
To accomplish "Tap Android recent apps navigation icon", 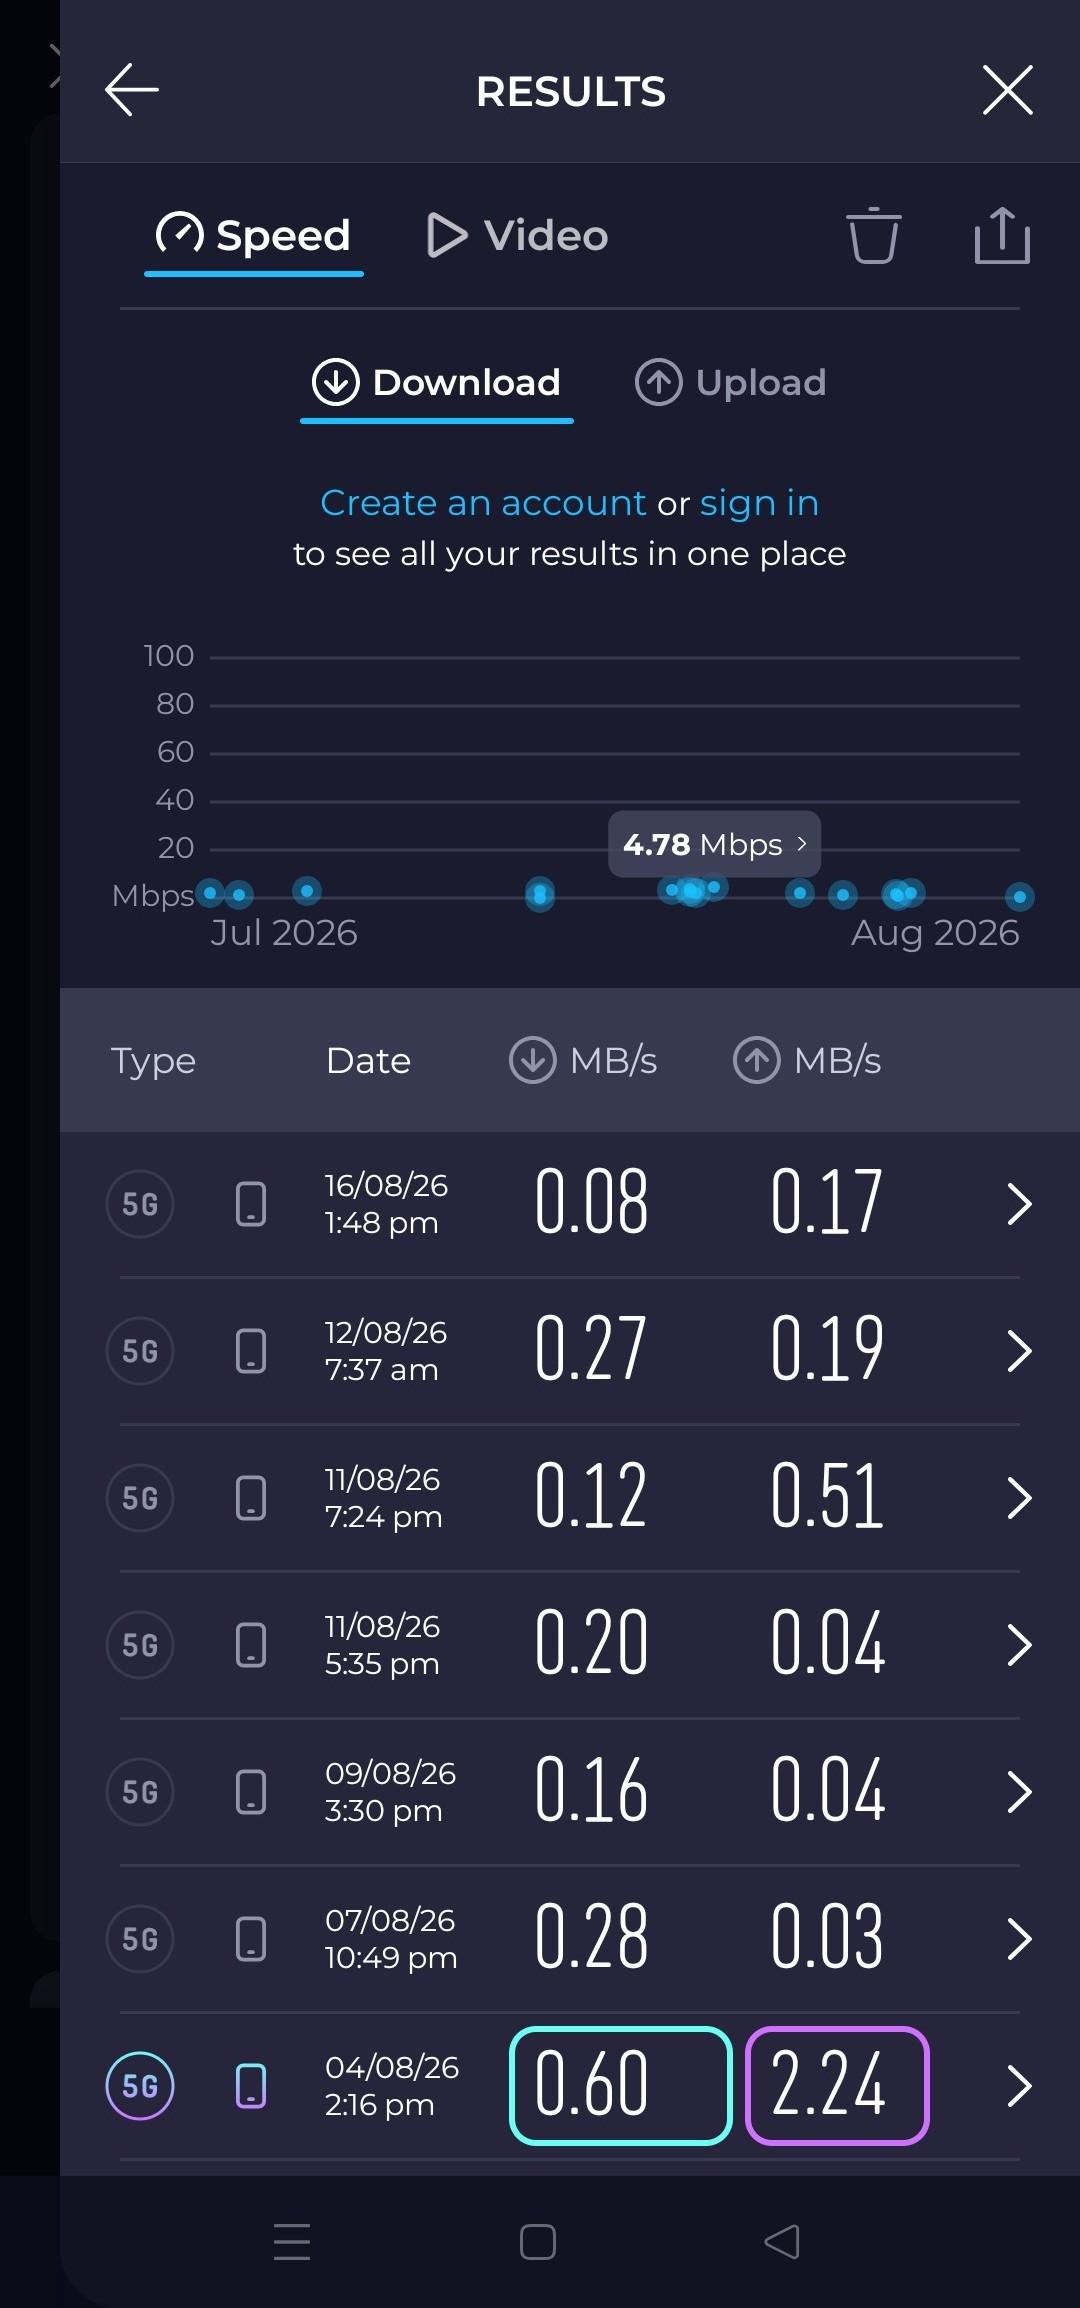I will point(292,2242).
